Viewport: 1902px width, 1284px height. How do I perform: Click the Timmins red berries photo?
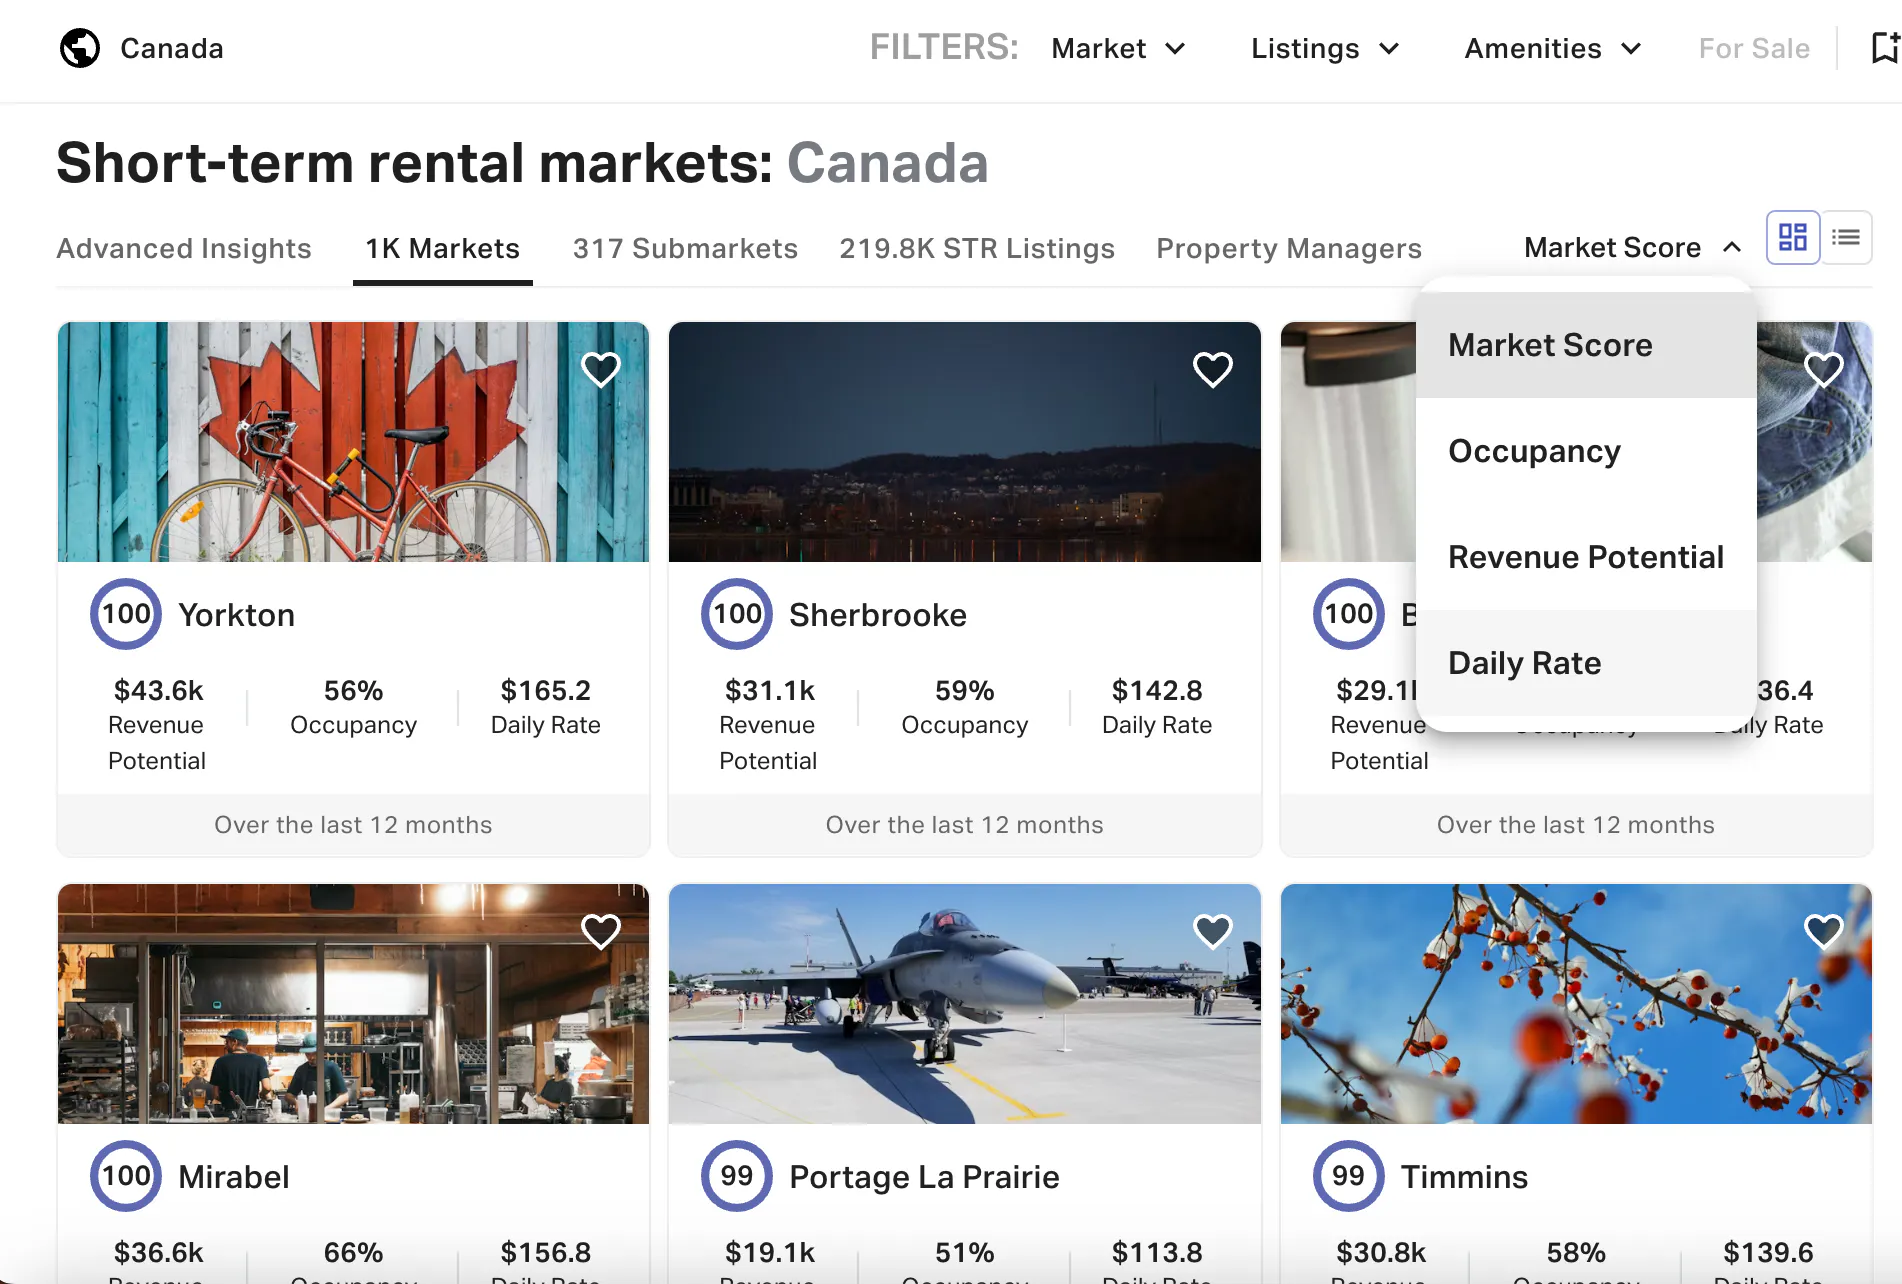pos(1576,1004)
